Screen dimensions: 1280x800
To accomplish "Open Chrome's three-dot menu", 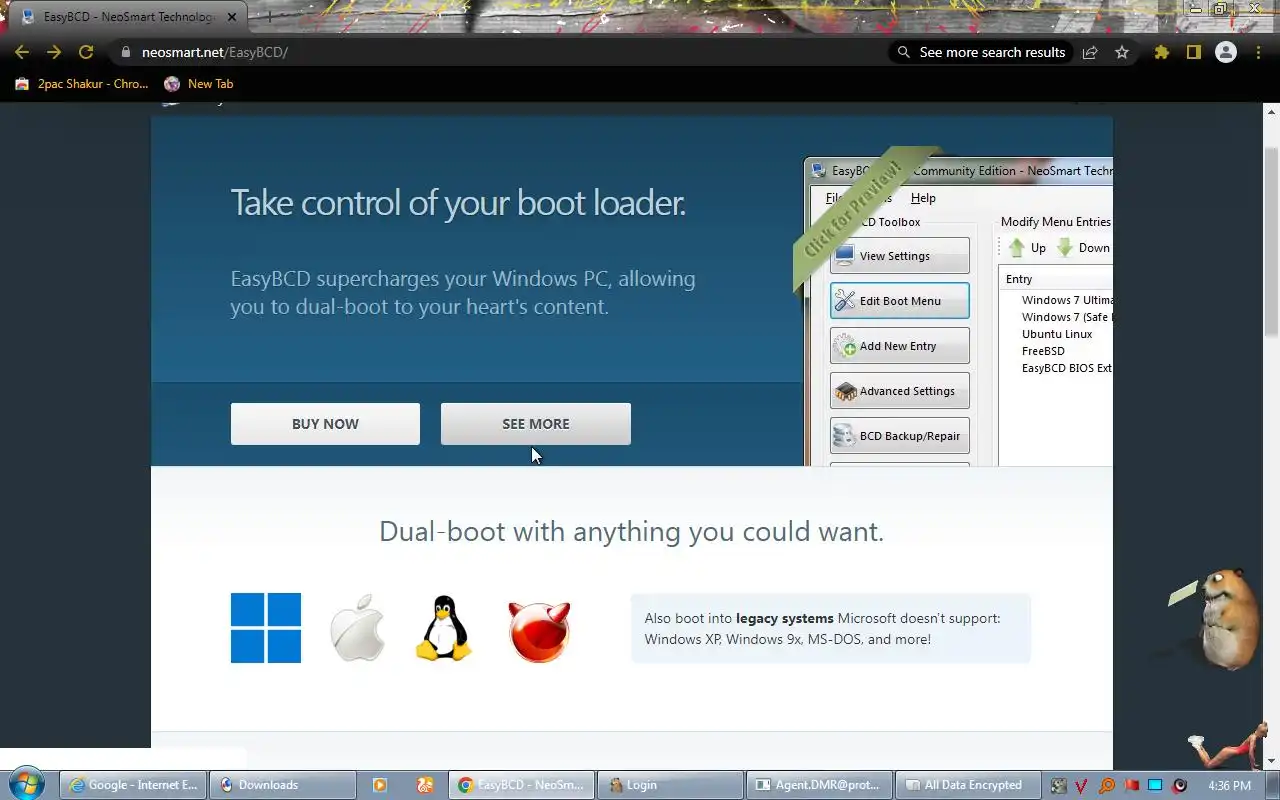I will (x=1259, y=52).
